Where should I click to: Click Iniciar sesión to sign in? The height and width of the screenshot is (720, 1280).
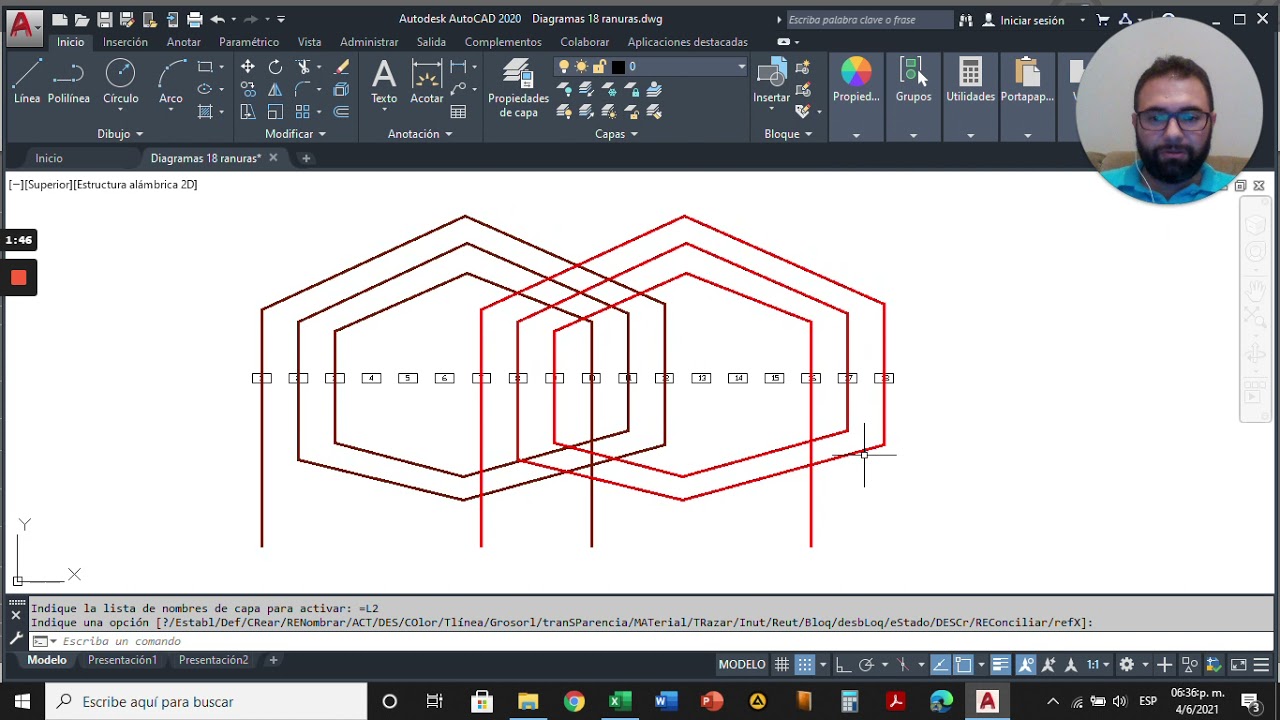coord(1031,20)
